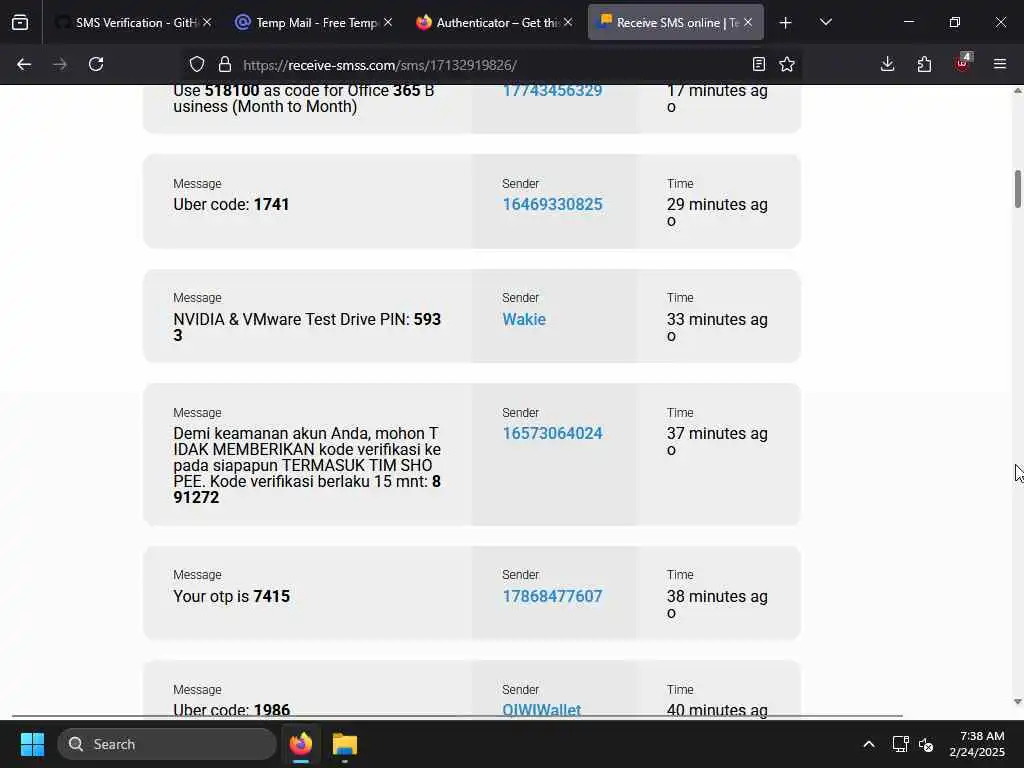
Task: Open muted volume tray icon
Action: tap(926, 744)
